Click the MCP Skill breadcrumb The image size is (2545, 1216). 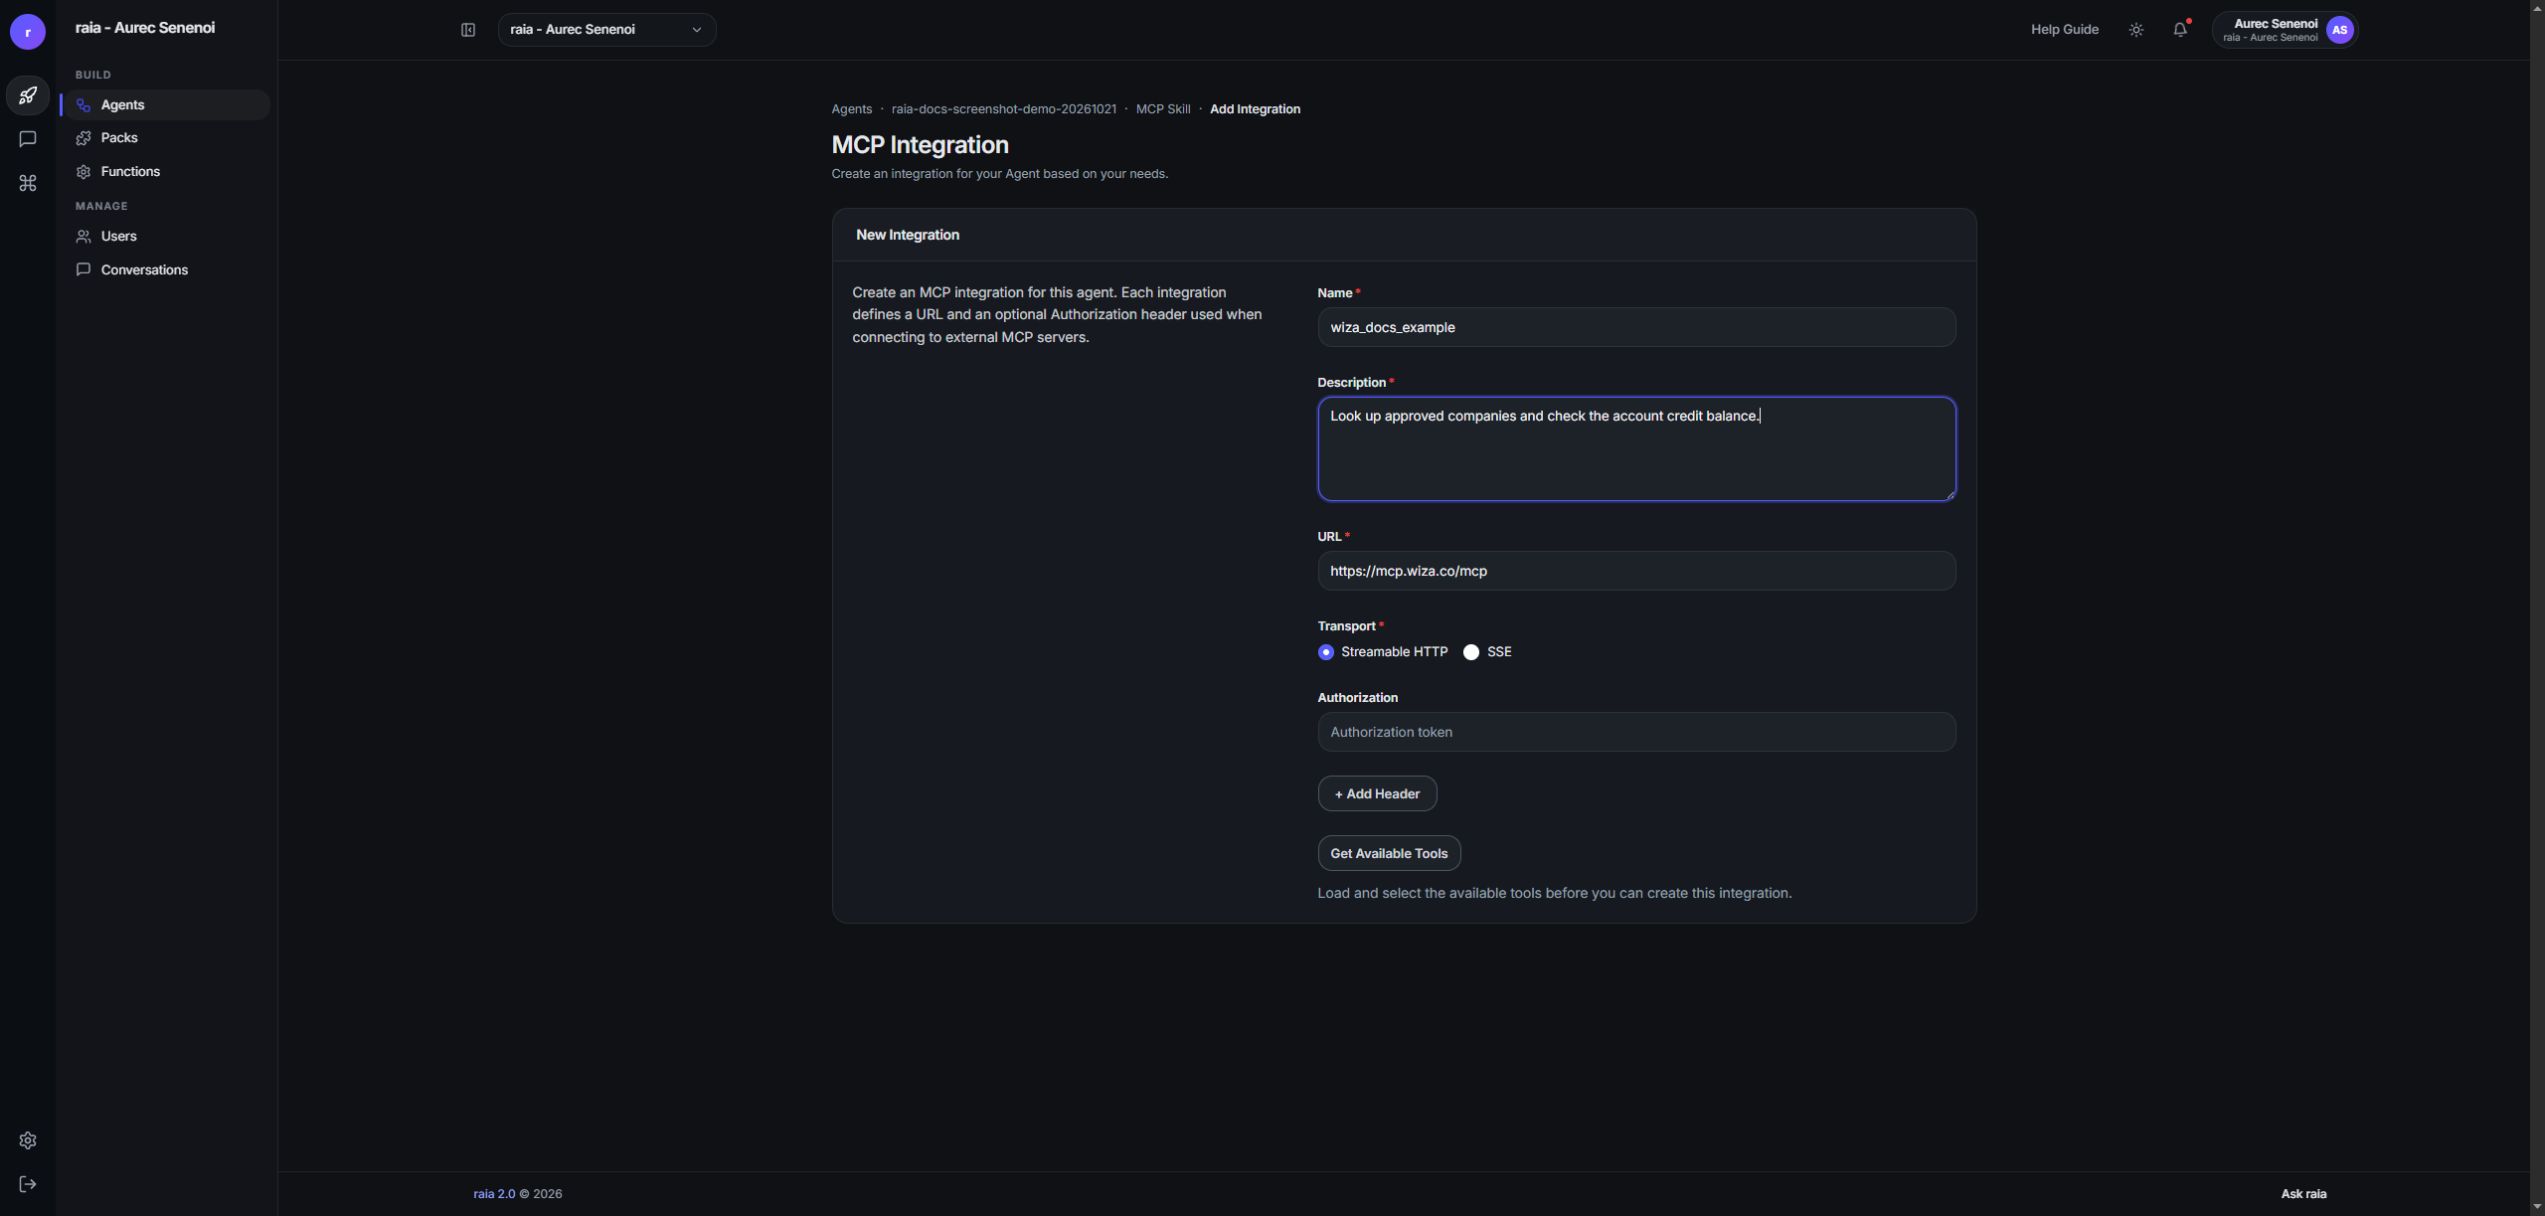1162,109
